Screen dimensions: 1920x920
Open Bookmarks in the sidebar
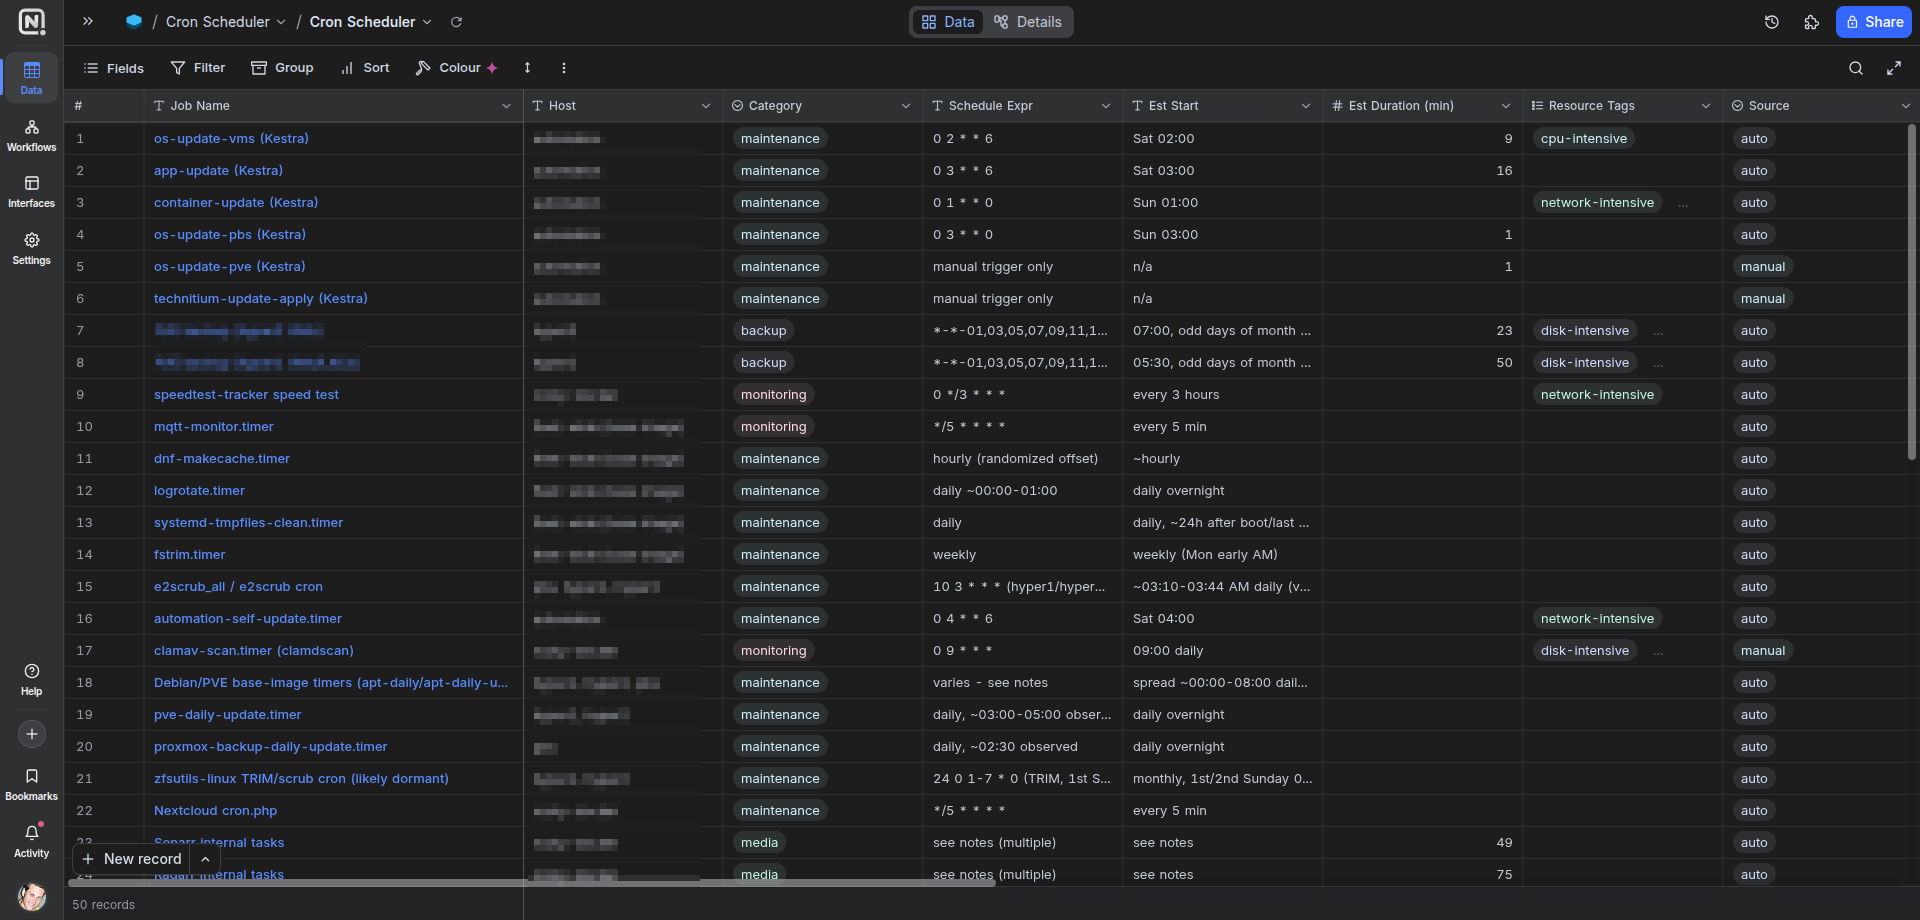tap(32, 784)
